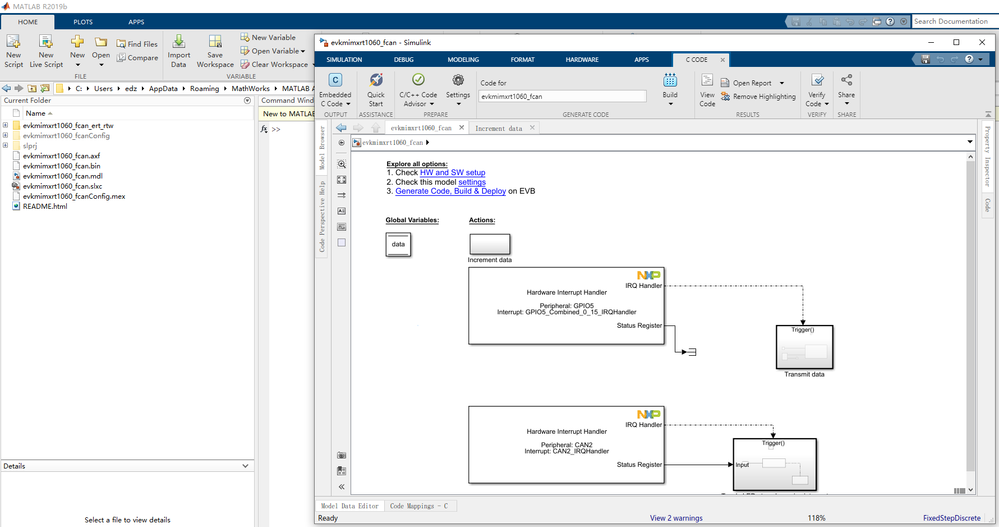This screenshot has width=999, height=527.
Task: Switch to MATLAB PLOTS tab
Action: pyautogui.click(x=83, y=22)
